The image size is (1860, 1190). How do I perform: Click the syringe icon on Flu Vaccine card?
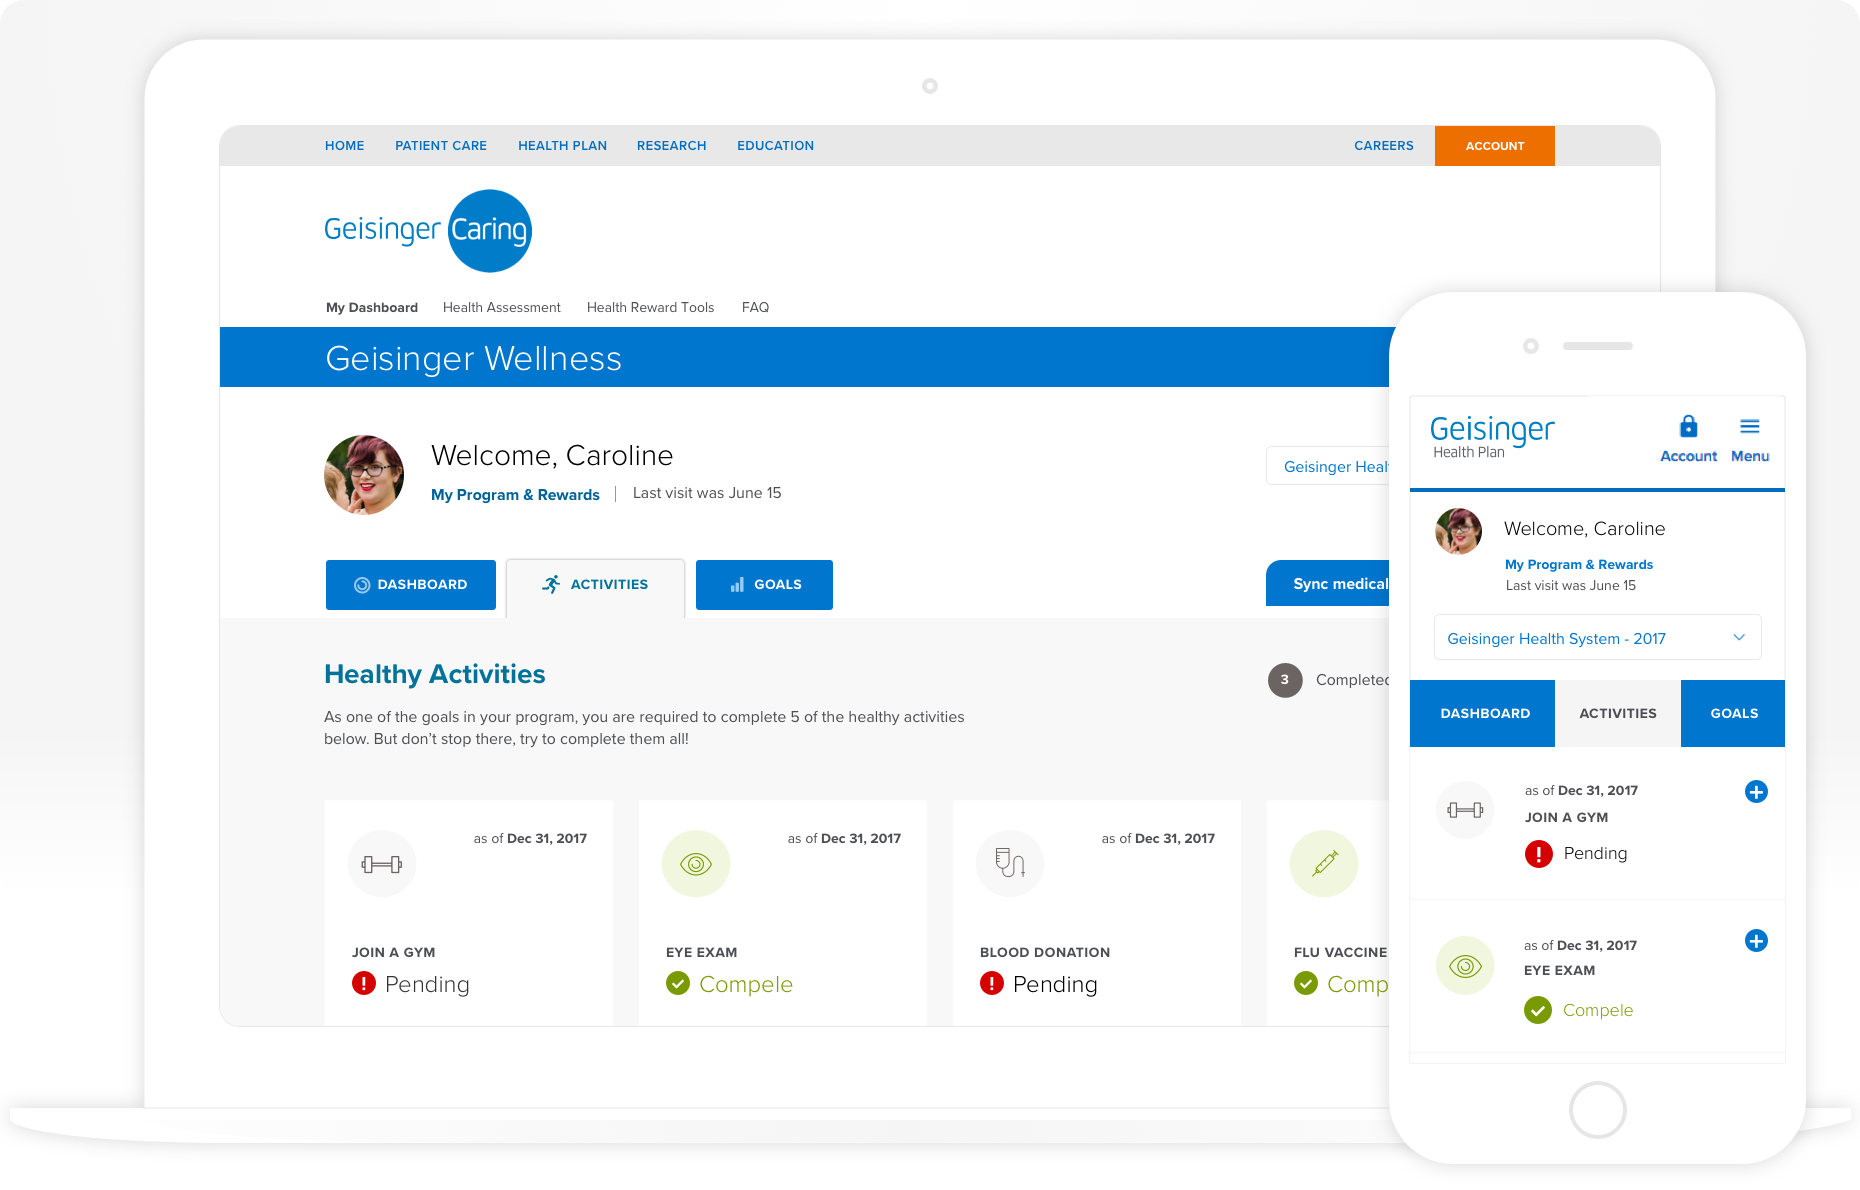tap(1324, 864)
